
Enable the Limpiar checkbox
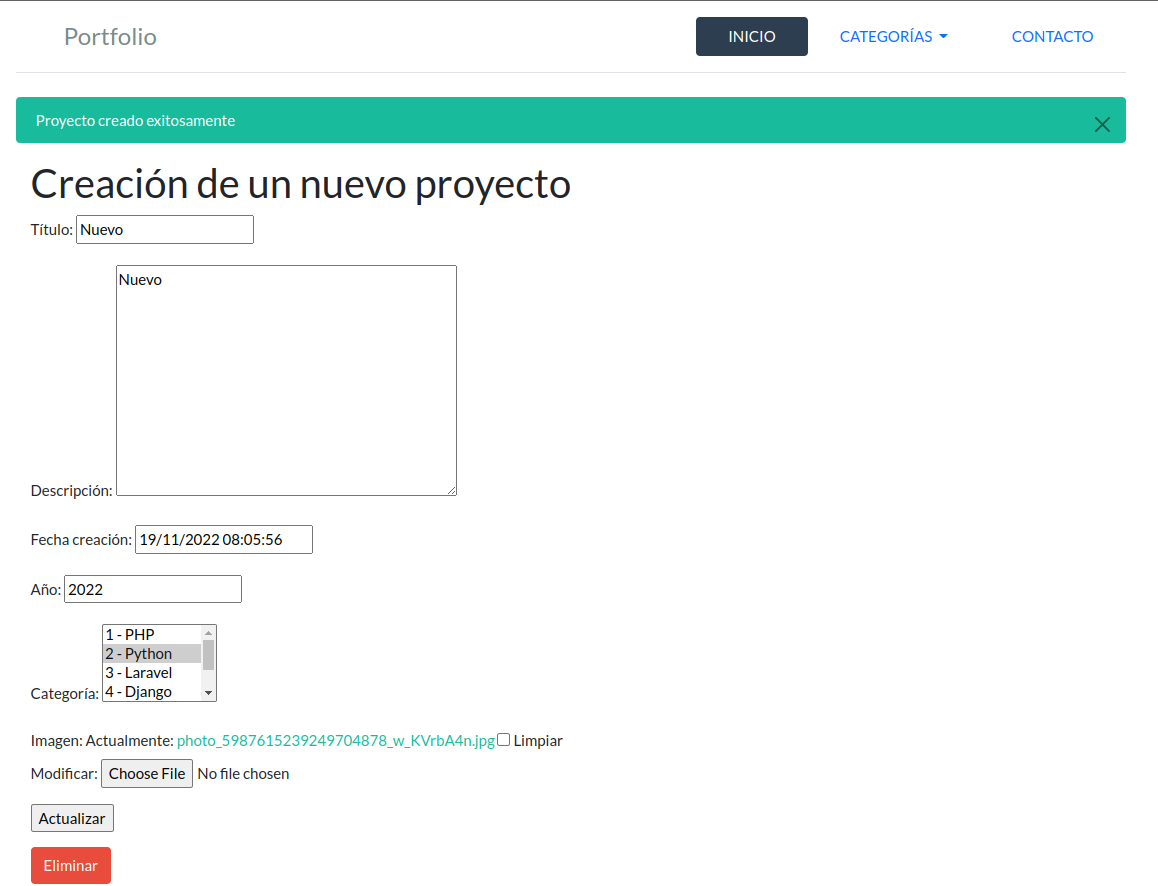(x=504, y=741)
